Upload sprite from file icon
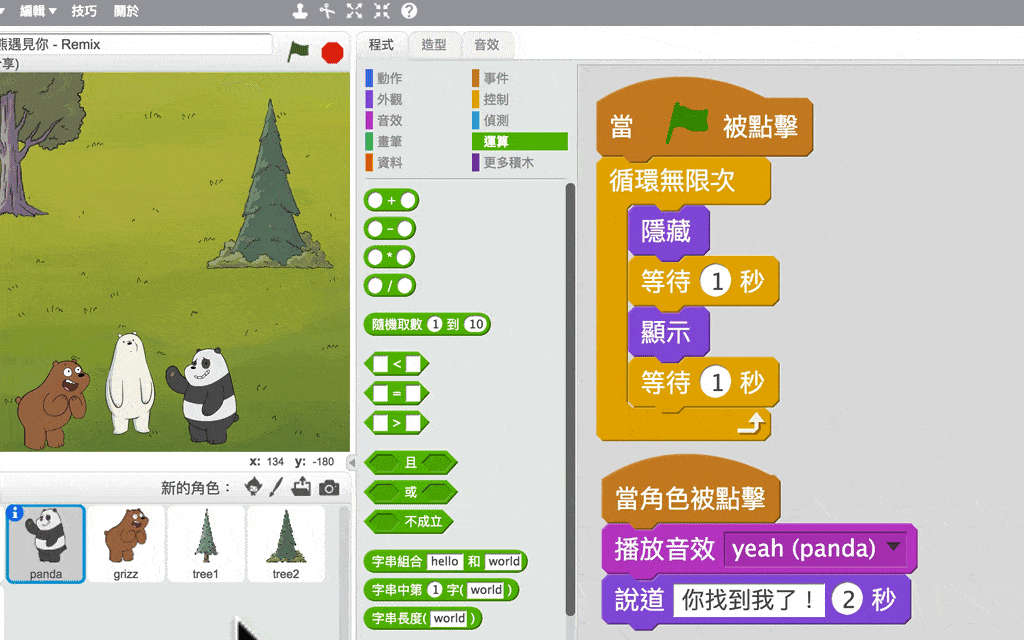The width and height of the screenshot is (1024, 640). (301, 487)
